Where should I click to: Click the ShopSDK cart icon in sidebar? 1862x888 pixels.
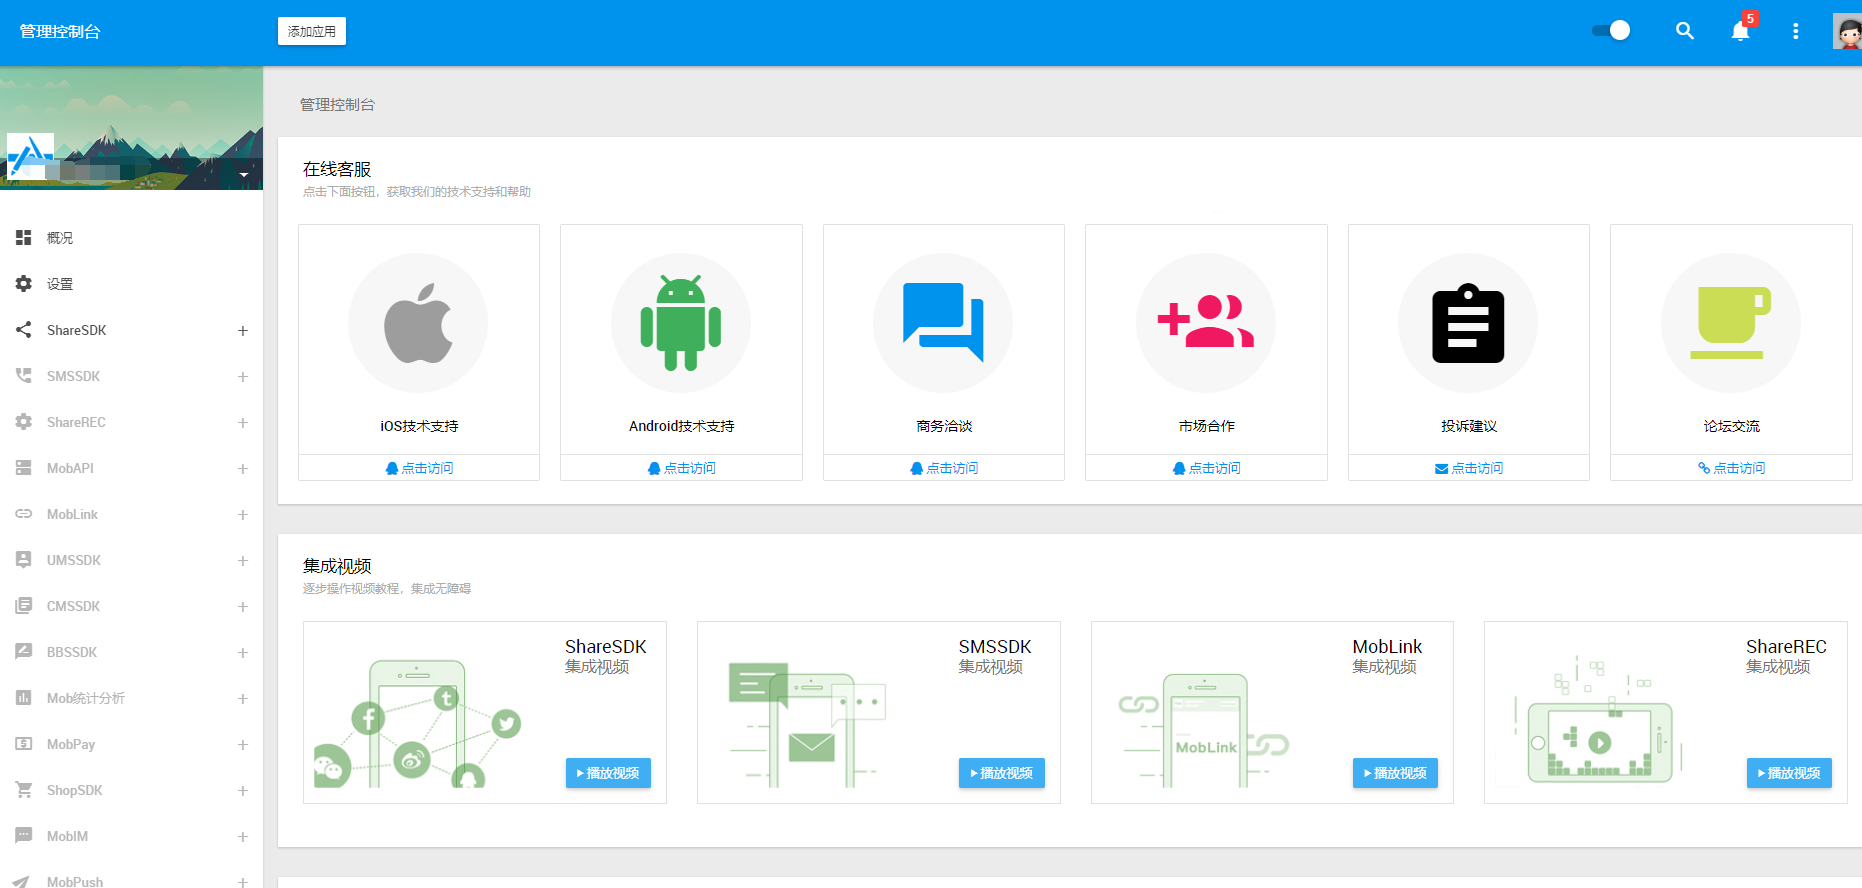click(x=24, y=790)
